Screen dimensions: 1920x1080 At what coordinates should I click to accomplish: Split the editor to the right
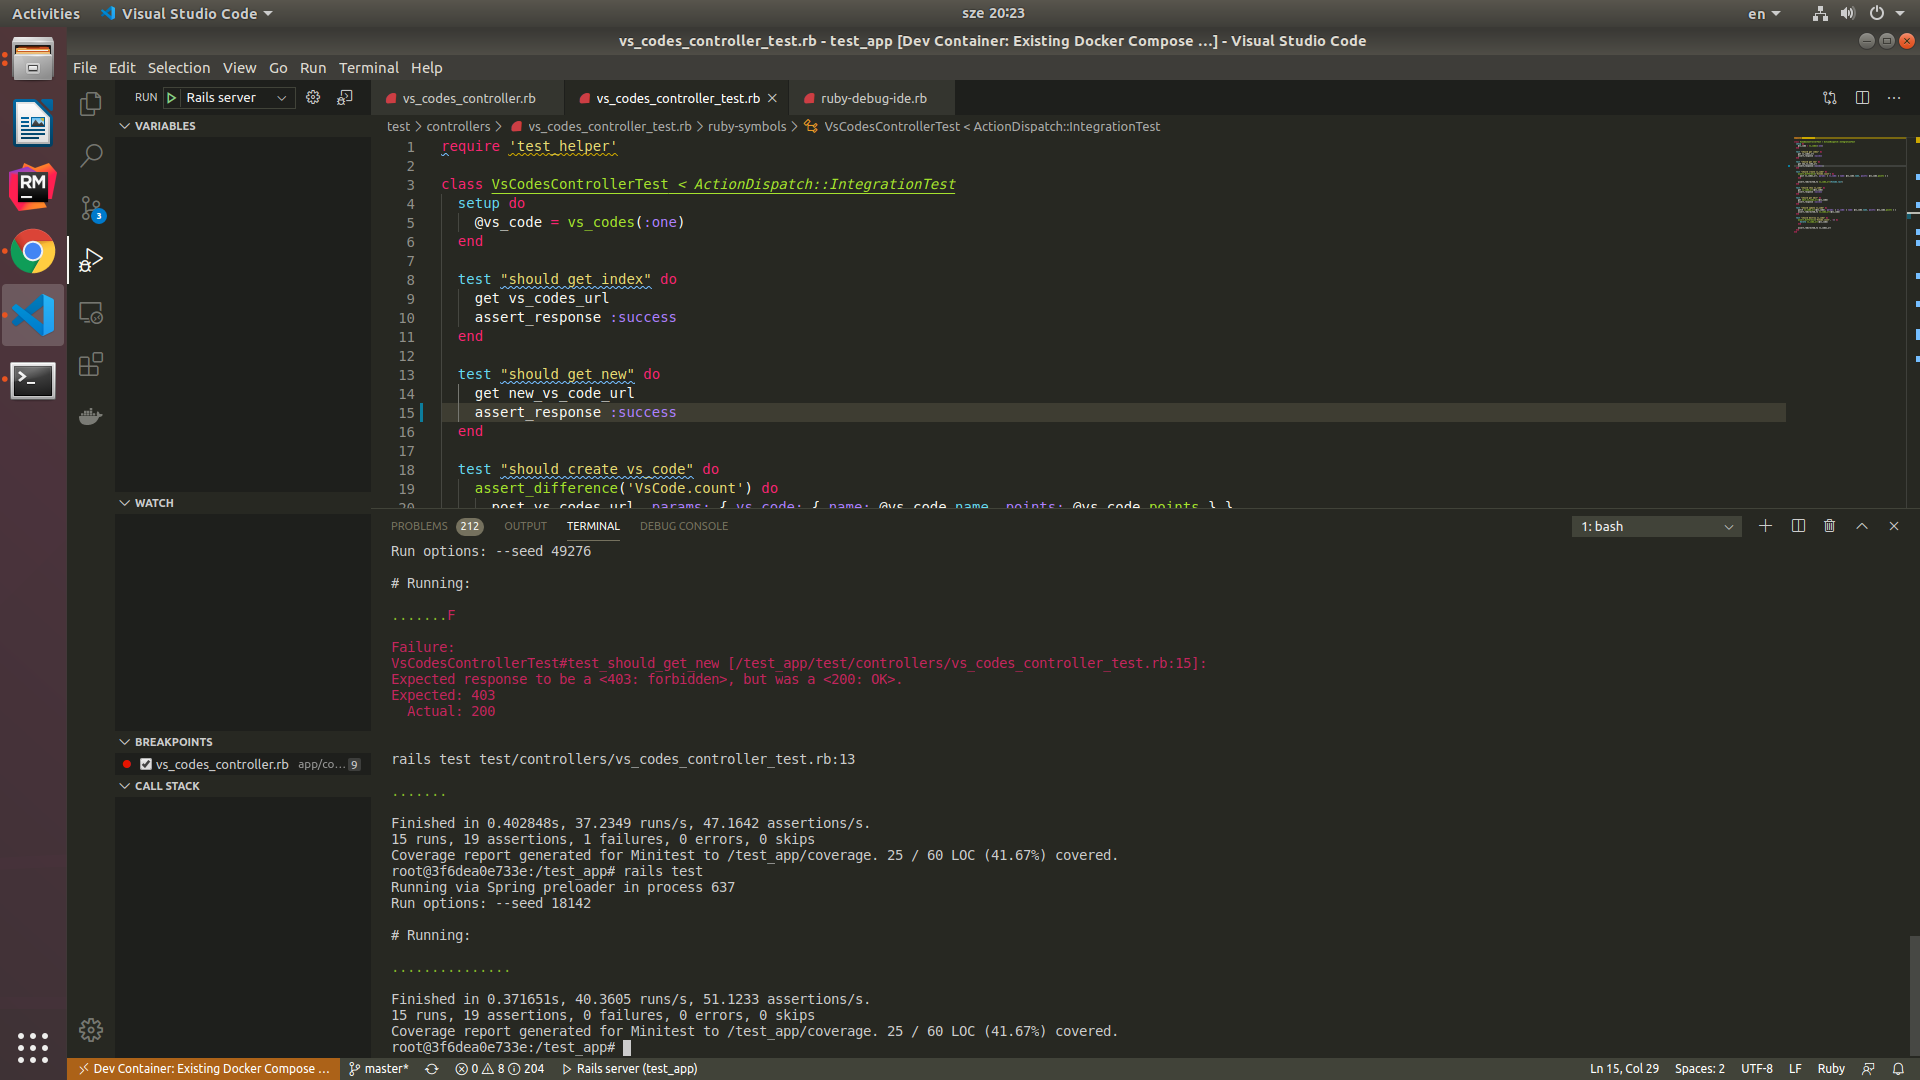[1862, 98]
